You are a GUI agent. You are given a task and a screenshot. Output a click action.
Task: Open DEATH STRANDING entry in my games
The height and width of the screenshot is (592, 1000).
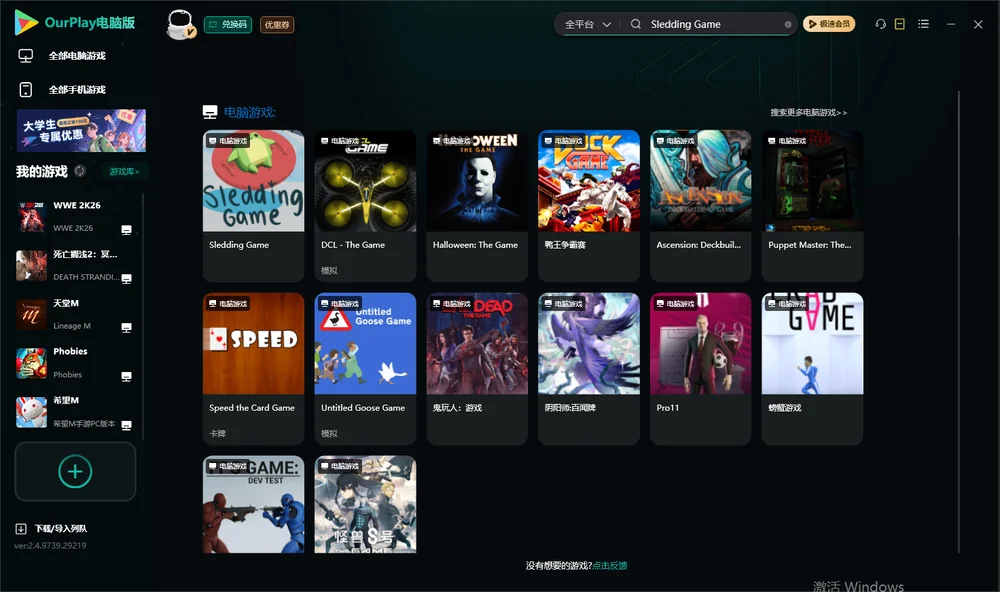pyautogui.click(x=75, y=265)
